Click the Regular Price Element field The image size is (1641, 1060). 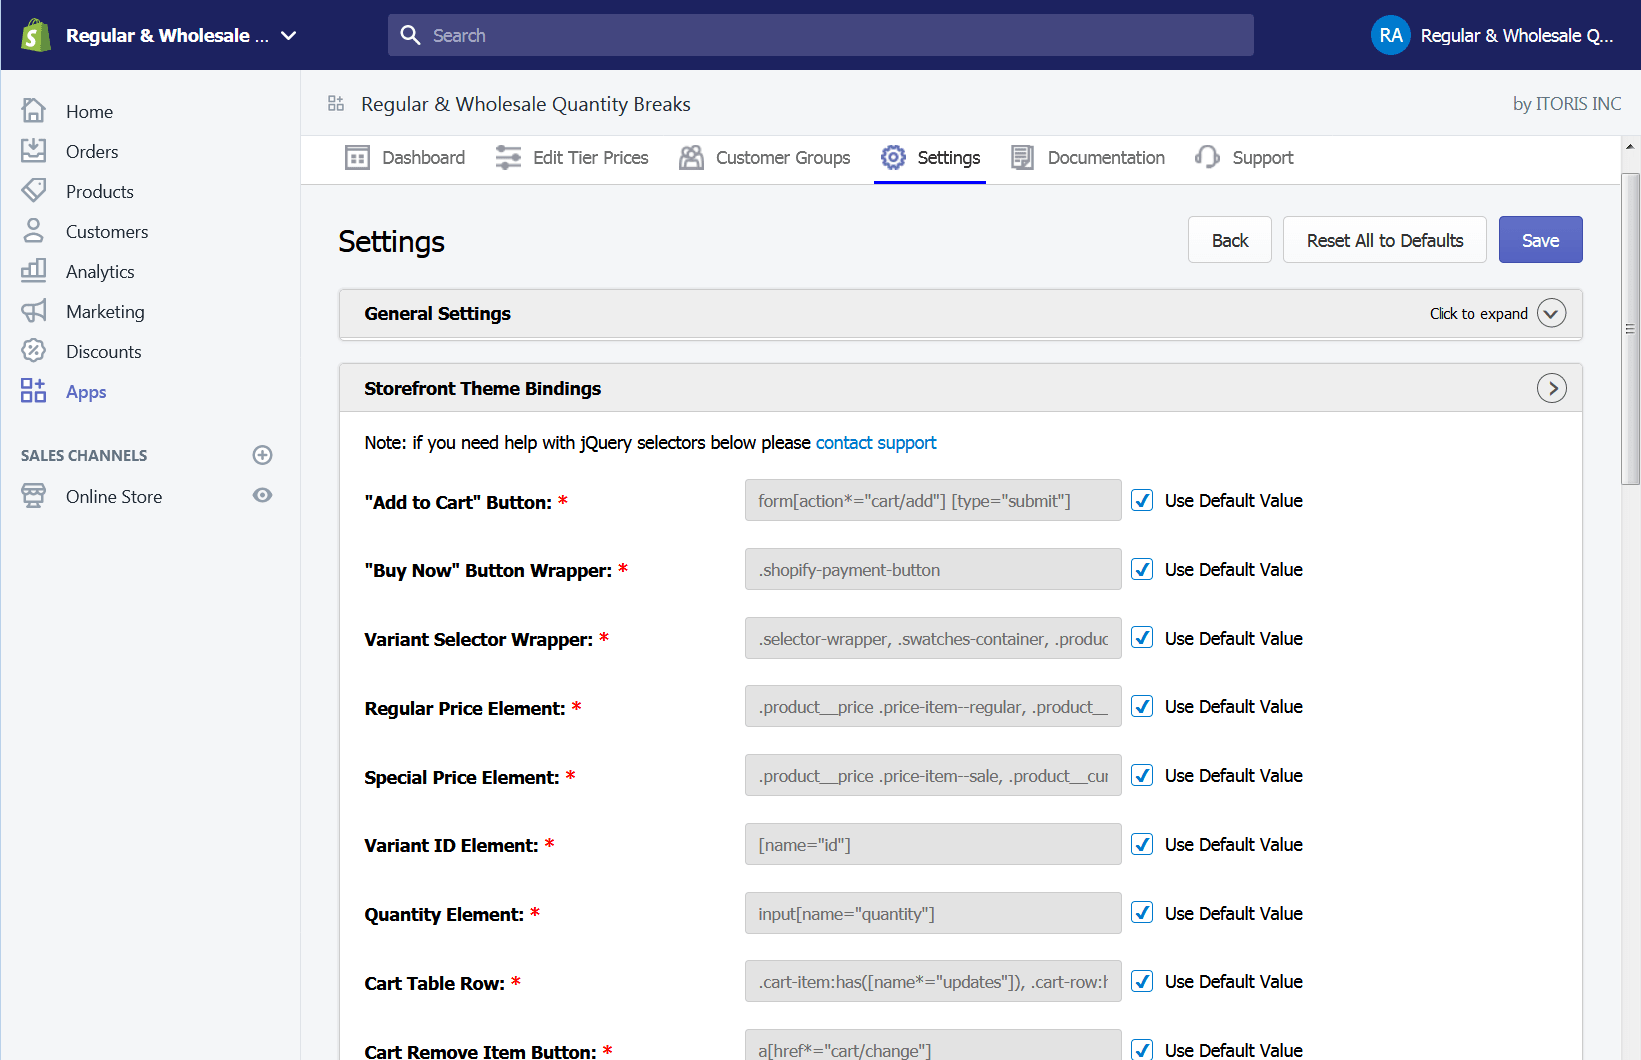coord(933,706)
